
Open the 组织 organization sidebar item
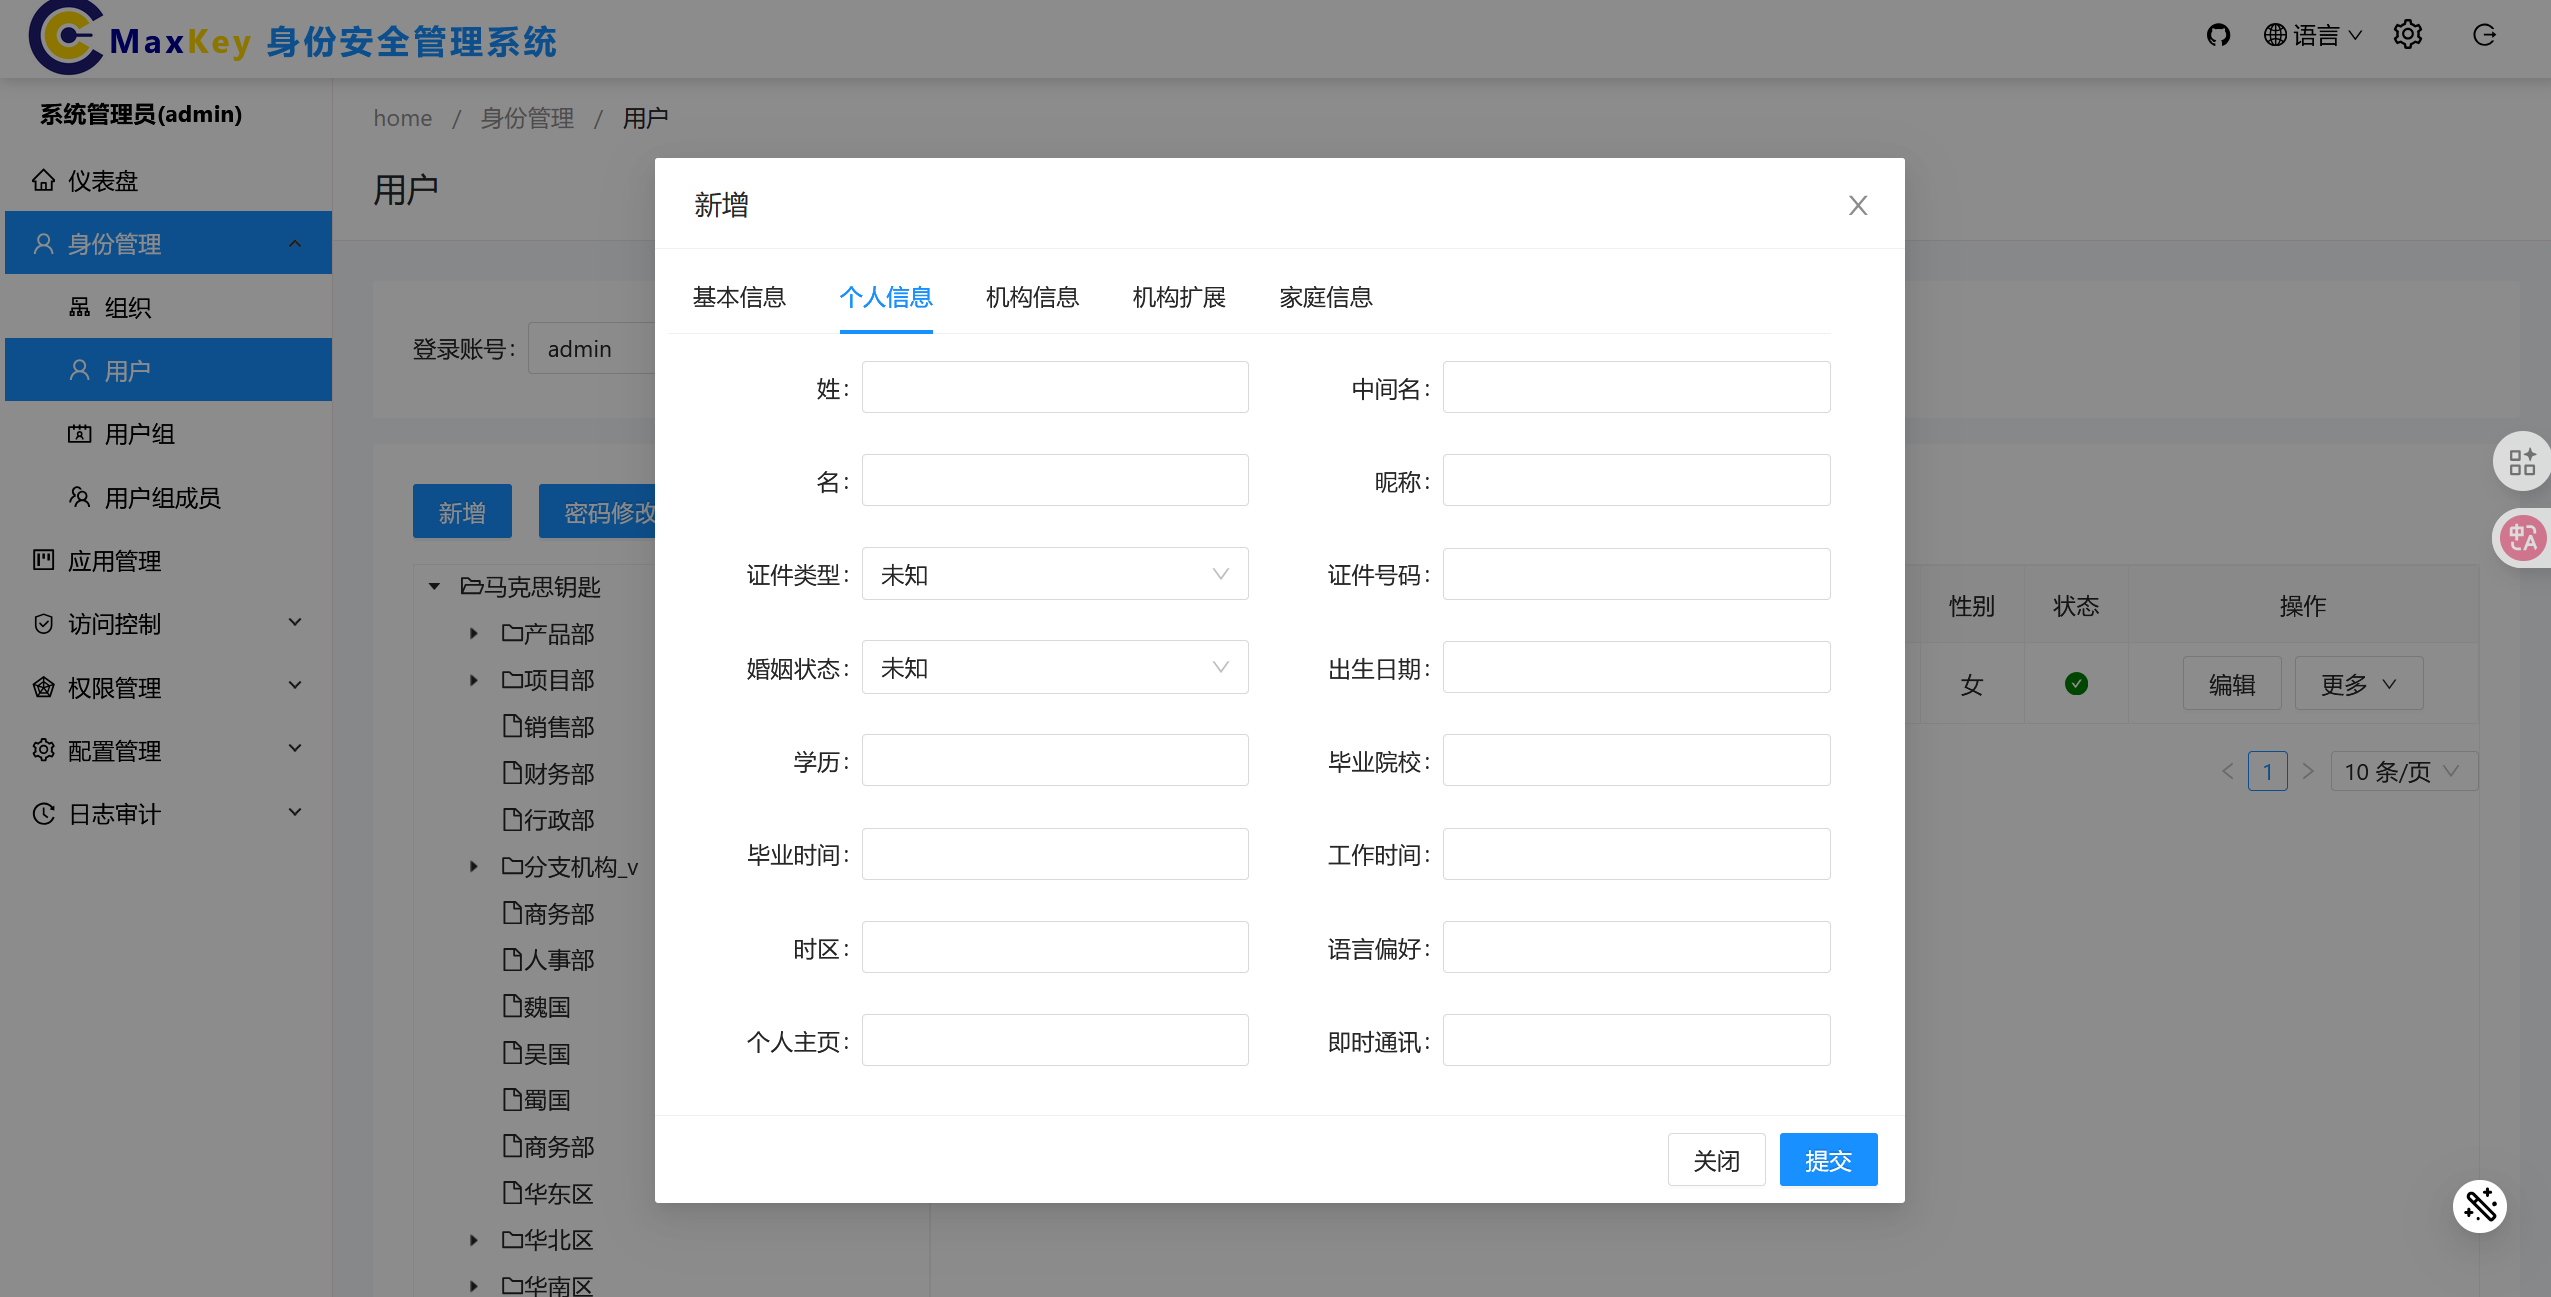[129, 307]
